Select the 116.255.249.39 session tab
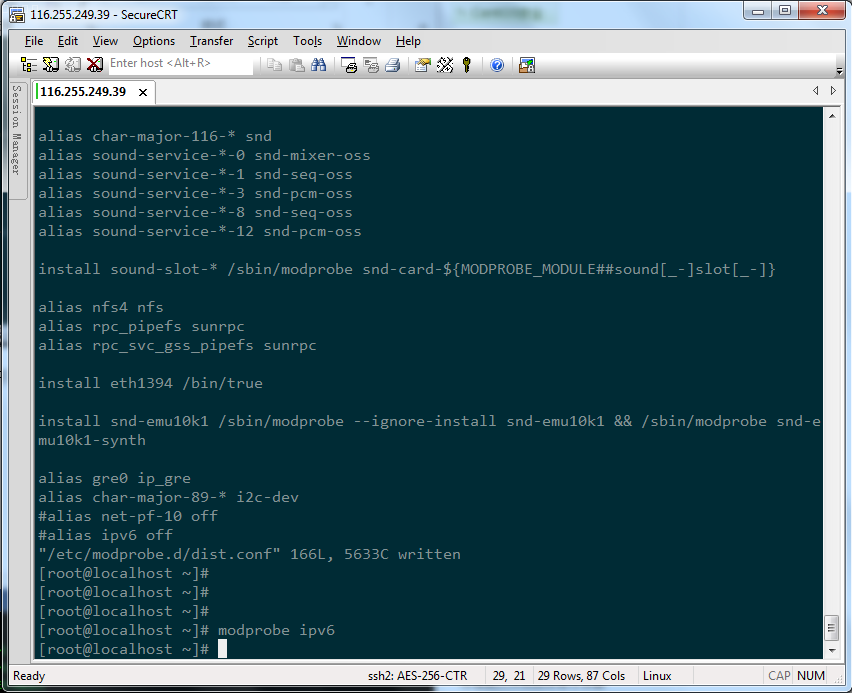 coord(83,92)
